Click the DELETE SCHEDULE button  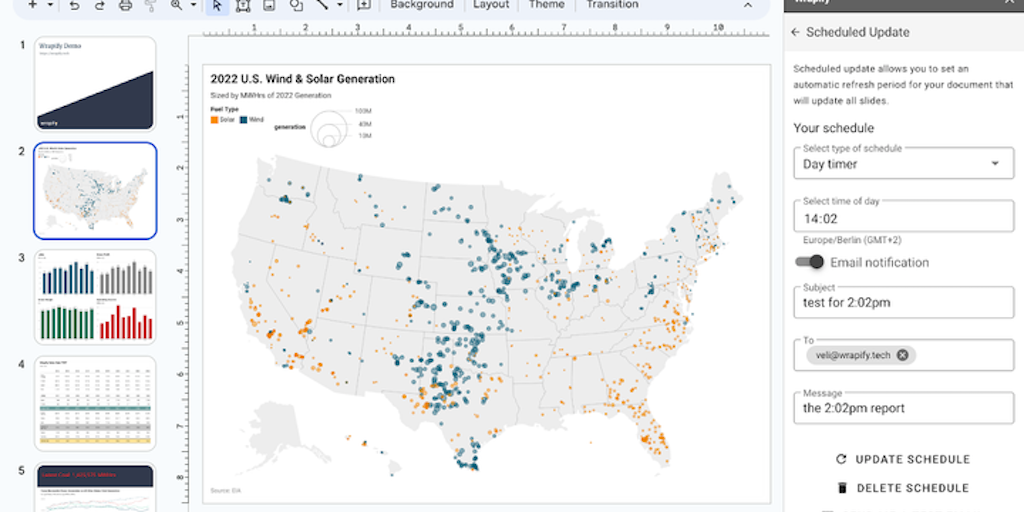(903, 488)
